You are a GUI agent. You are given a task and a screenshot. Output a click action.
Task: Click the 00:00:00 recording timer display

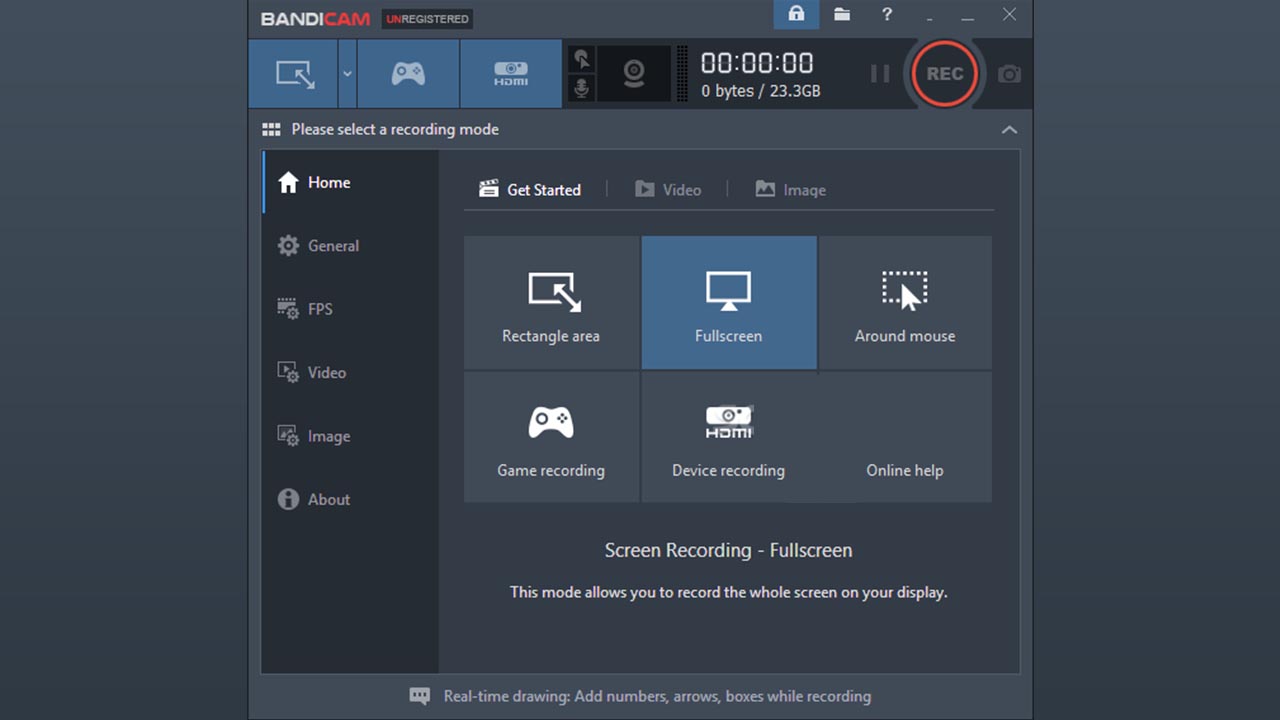(757, 62)
